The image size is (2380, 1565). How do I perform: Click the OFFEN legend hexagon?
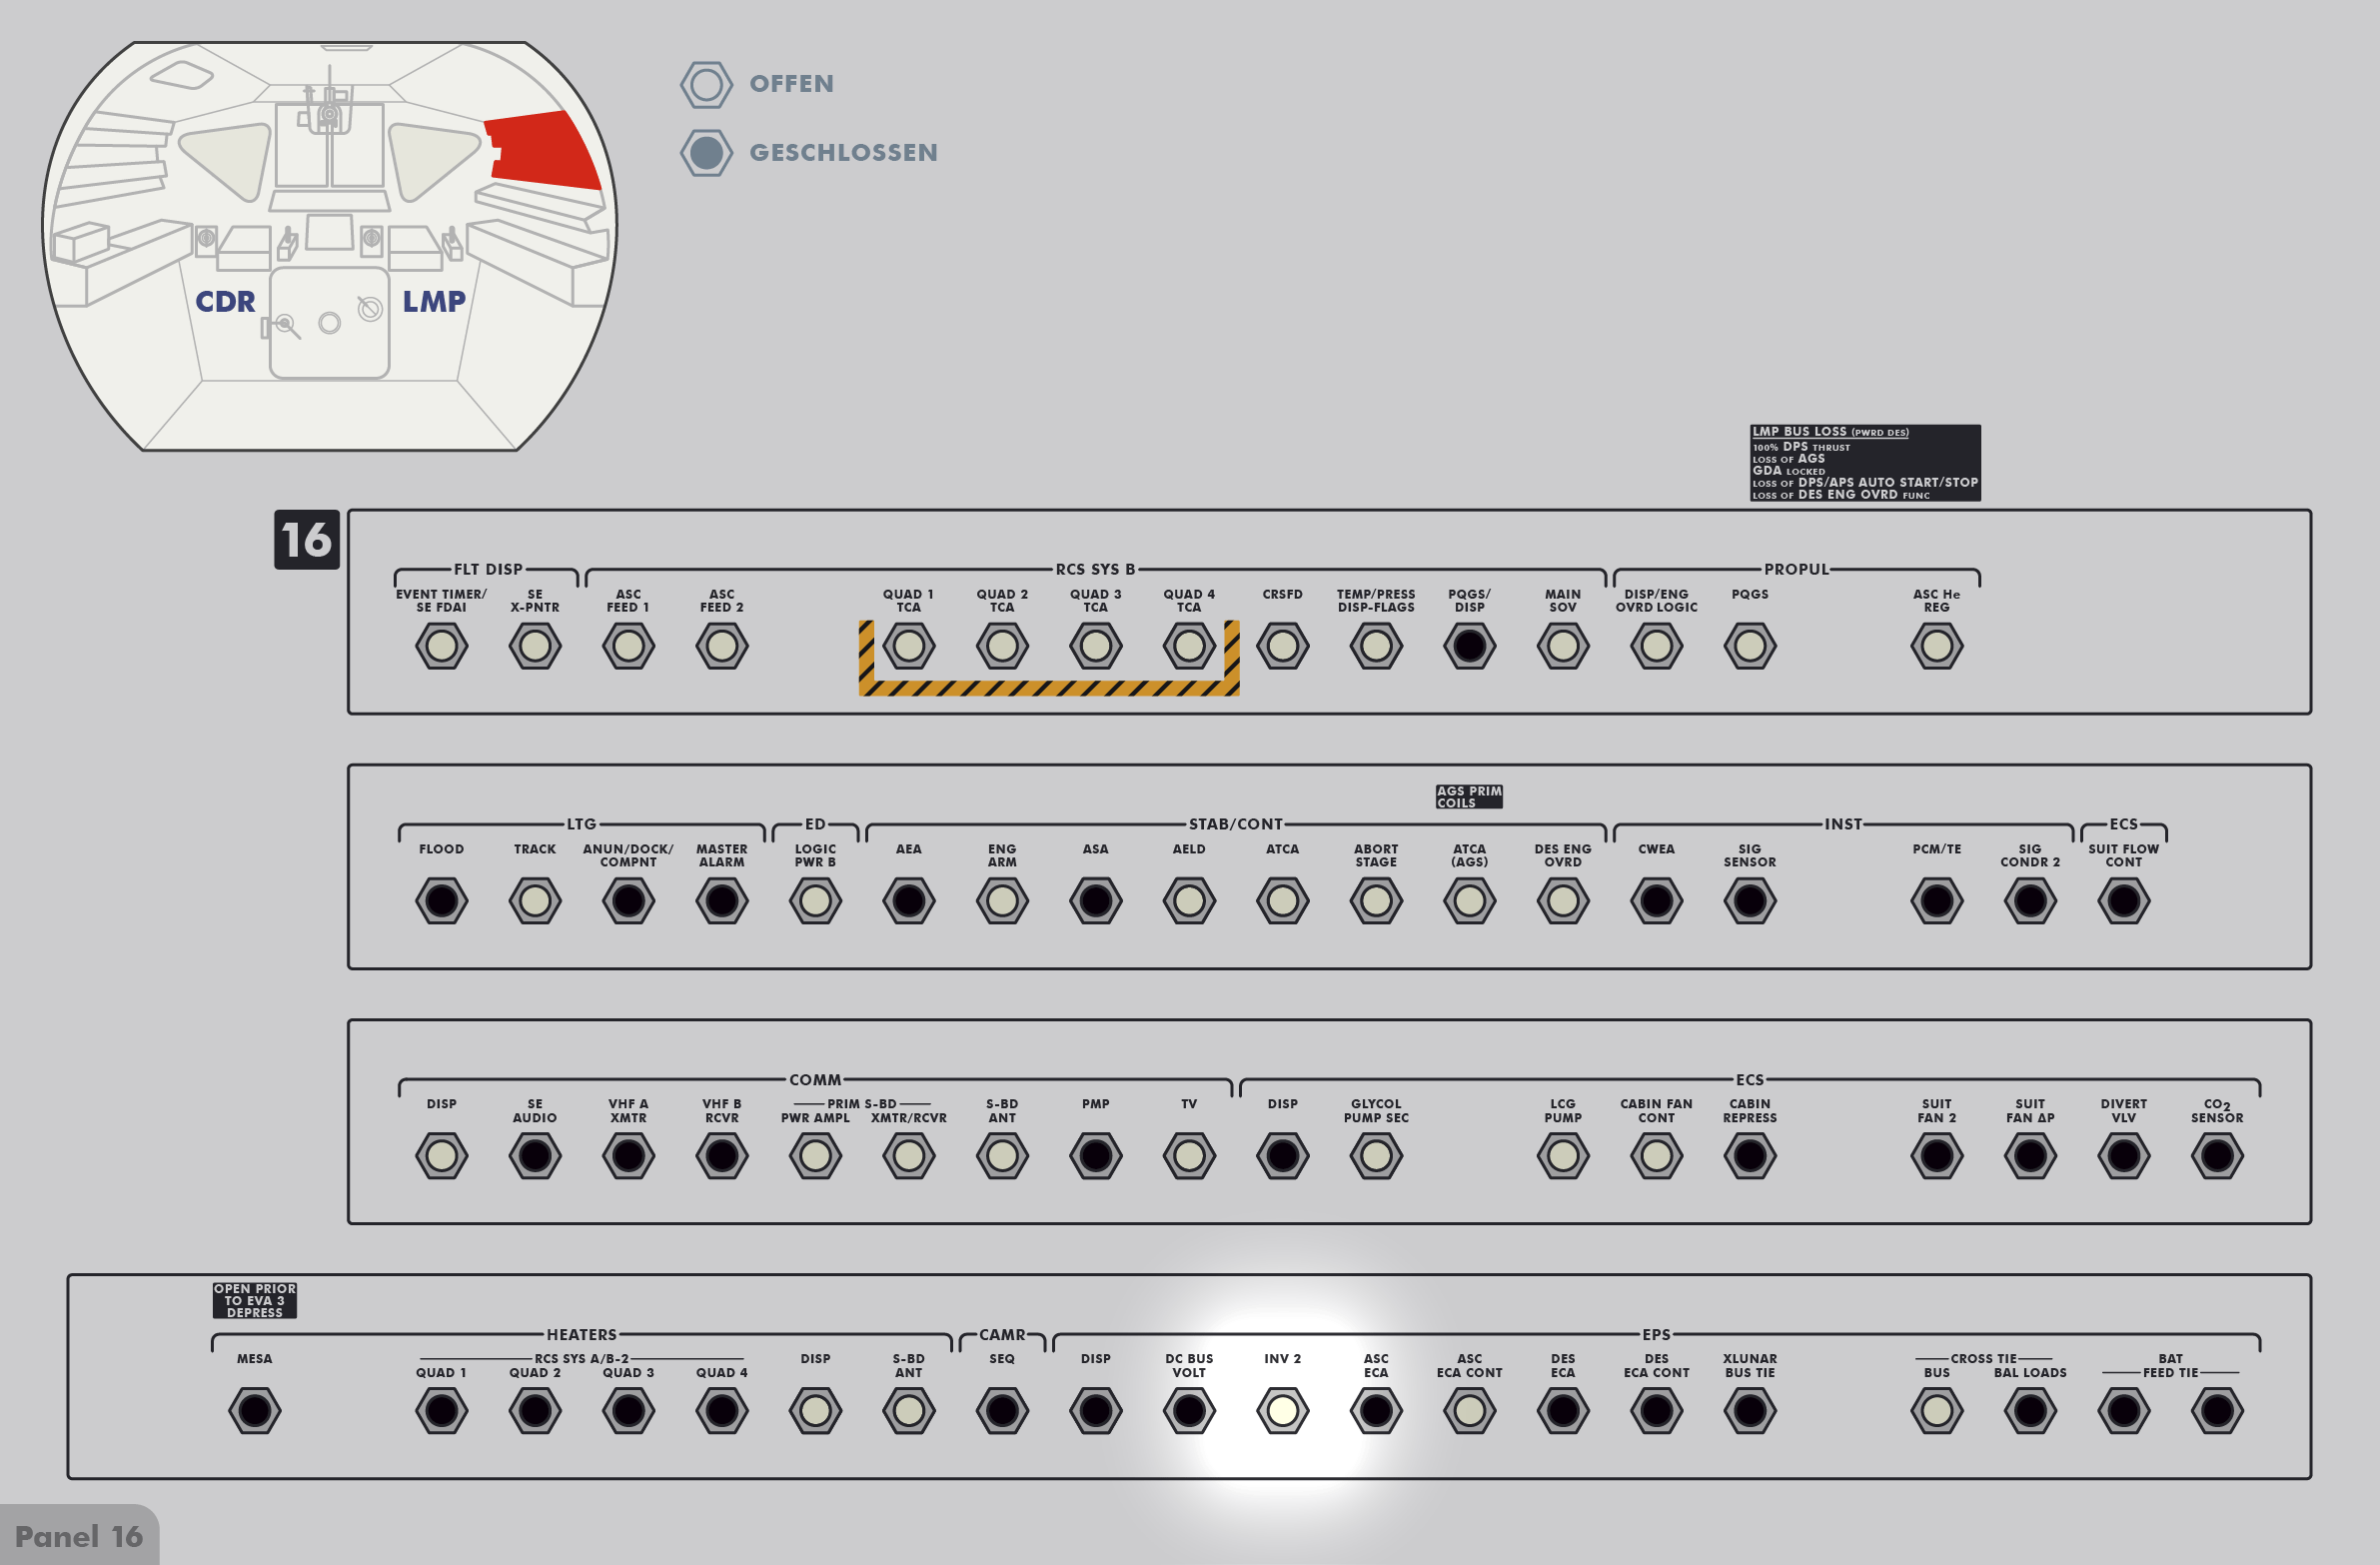[x=706, y=84]
